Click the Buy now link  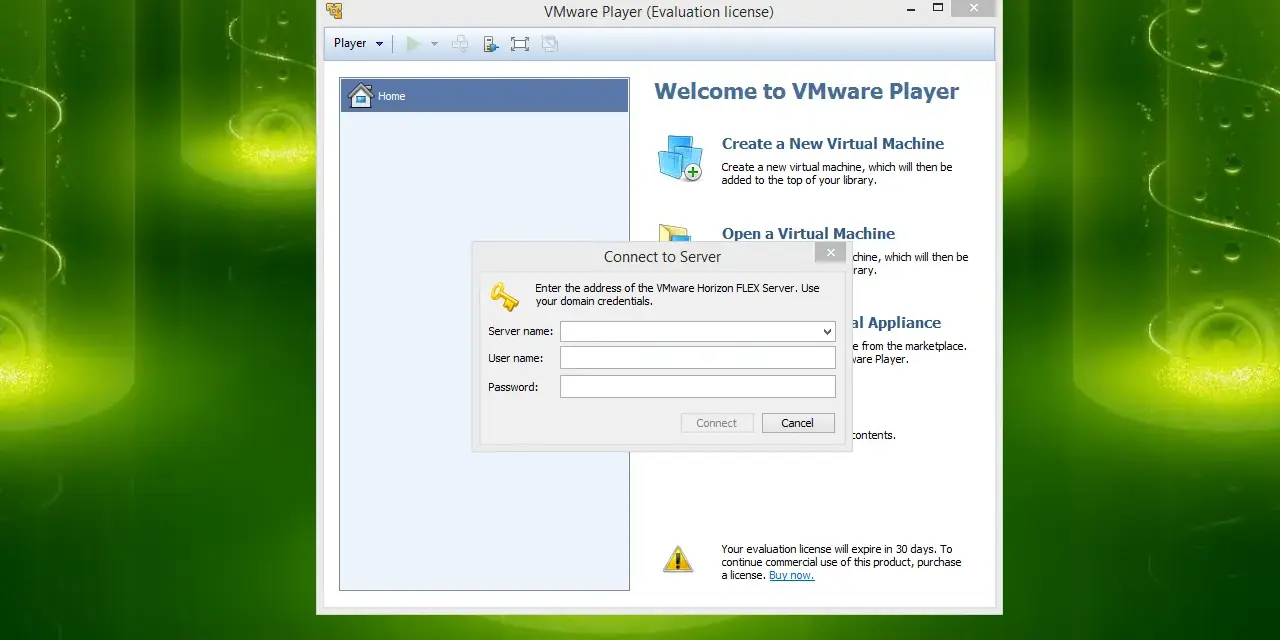[x=791, y=575]
